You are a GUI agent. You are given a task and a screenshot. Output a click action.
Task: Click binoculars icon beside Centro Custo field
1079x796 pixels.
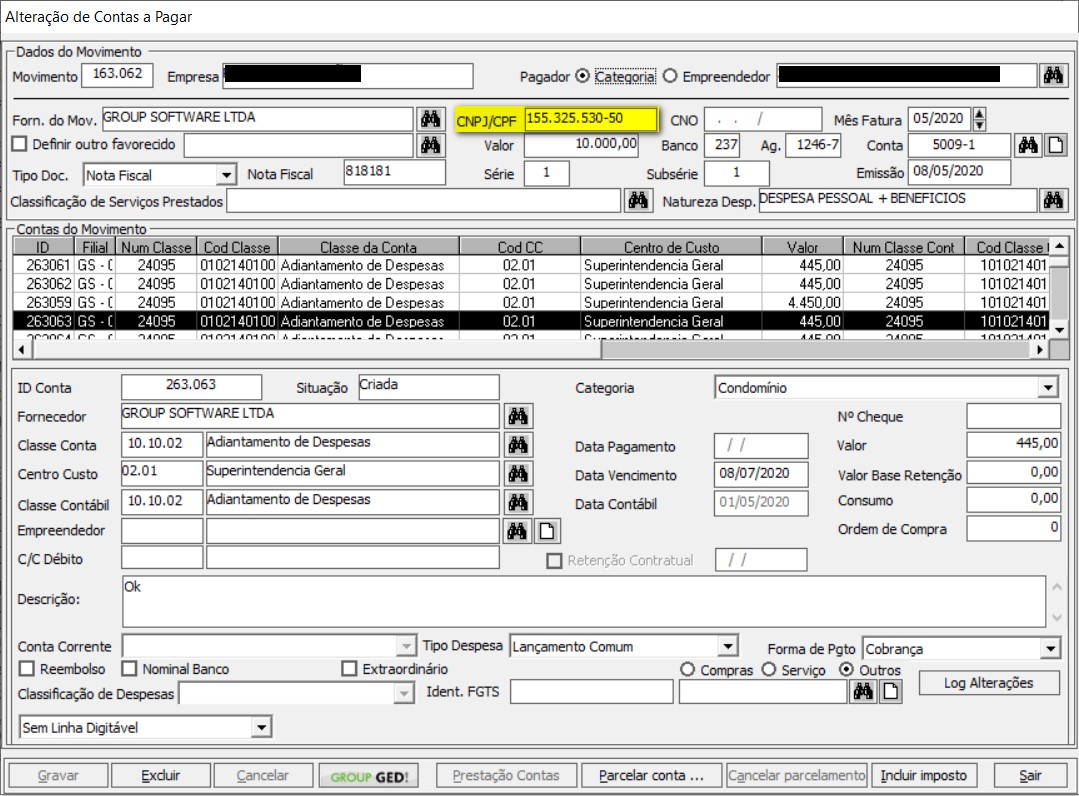[517, 473]
